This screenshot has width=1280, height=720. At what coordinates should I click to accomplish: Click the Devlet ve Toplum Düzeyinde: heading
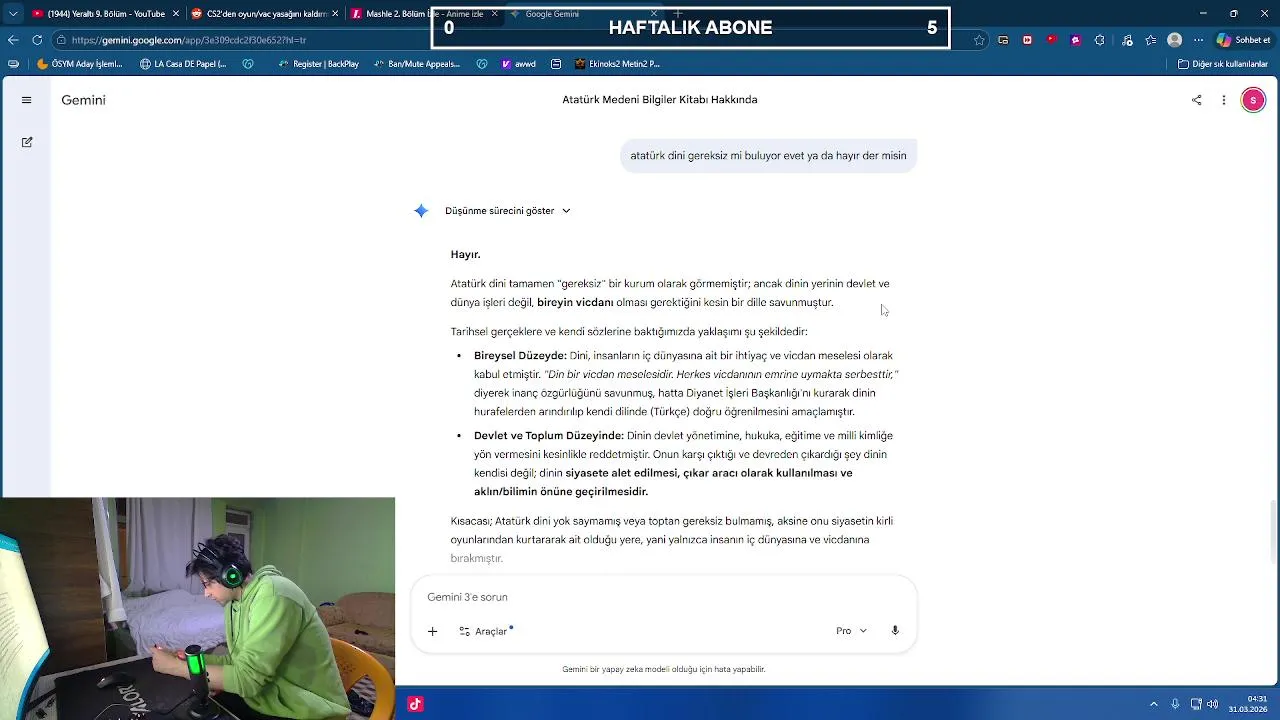(549, 436)
